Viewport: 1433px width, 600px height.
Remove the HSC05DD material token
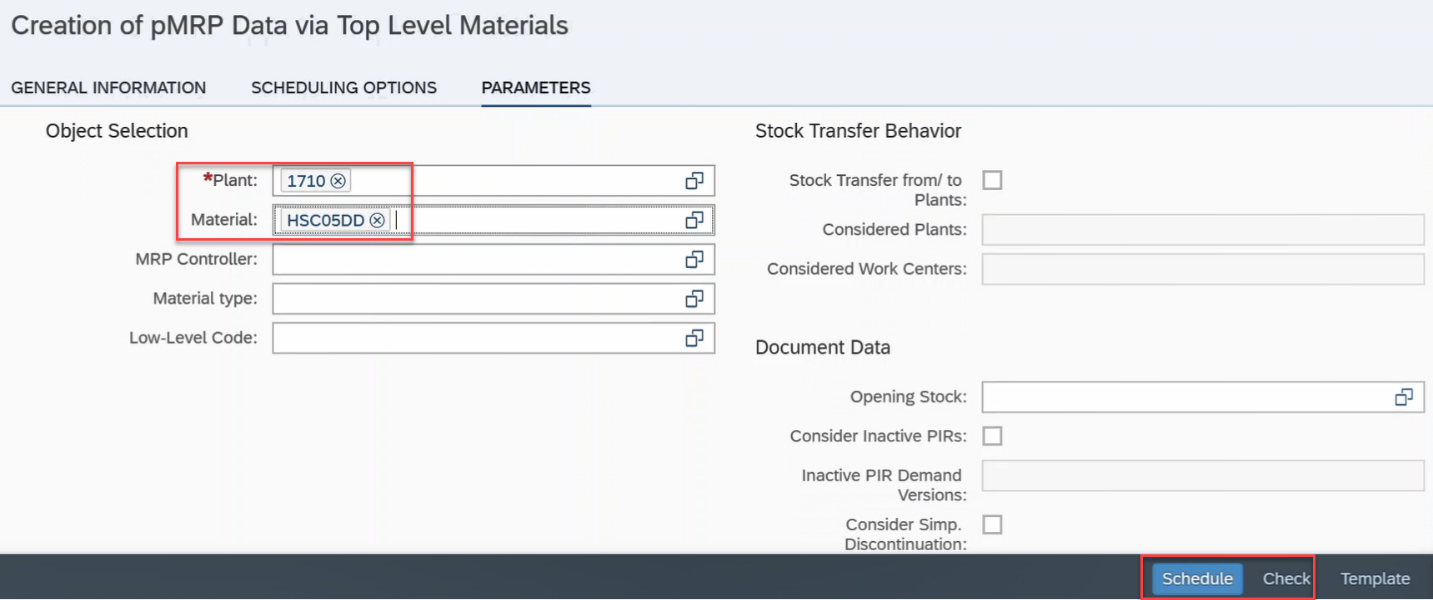[377, 219]
